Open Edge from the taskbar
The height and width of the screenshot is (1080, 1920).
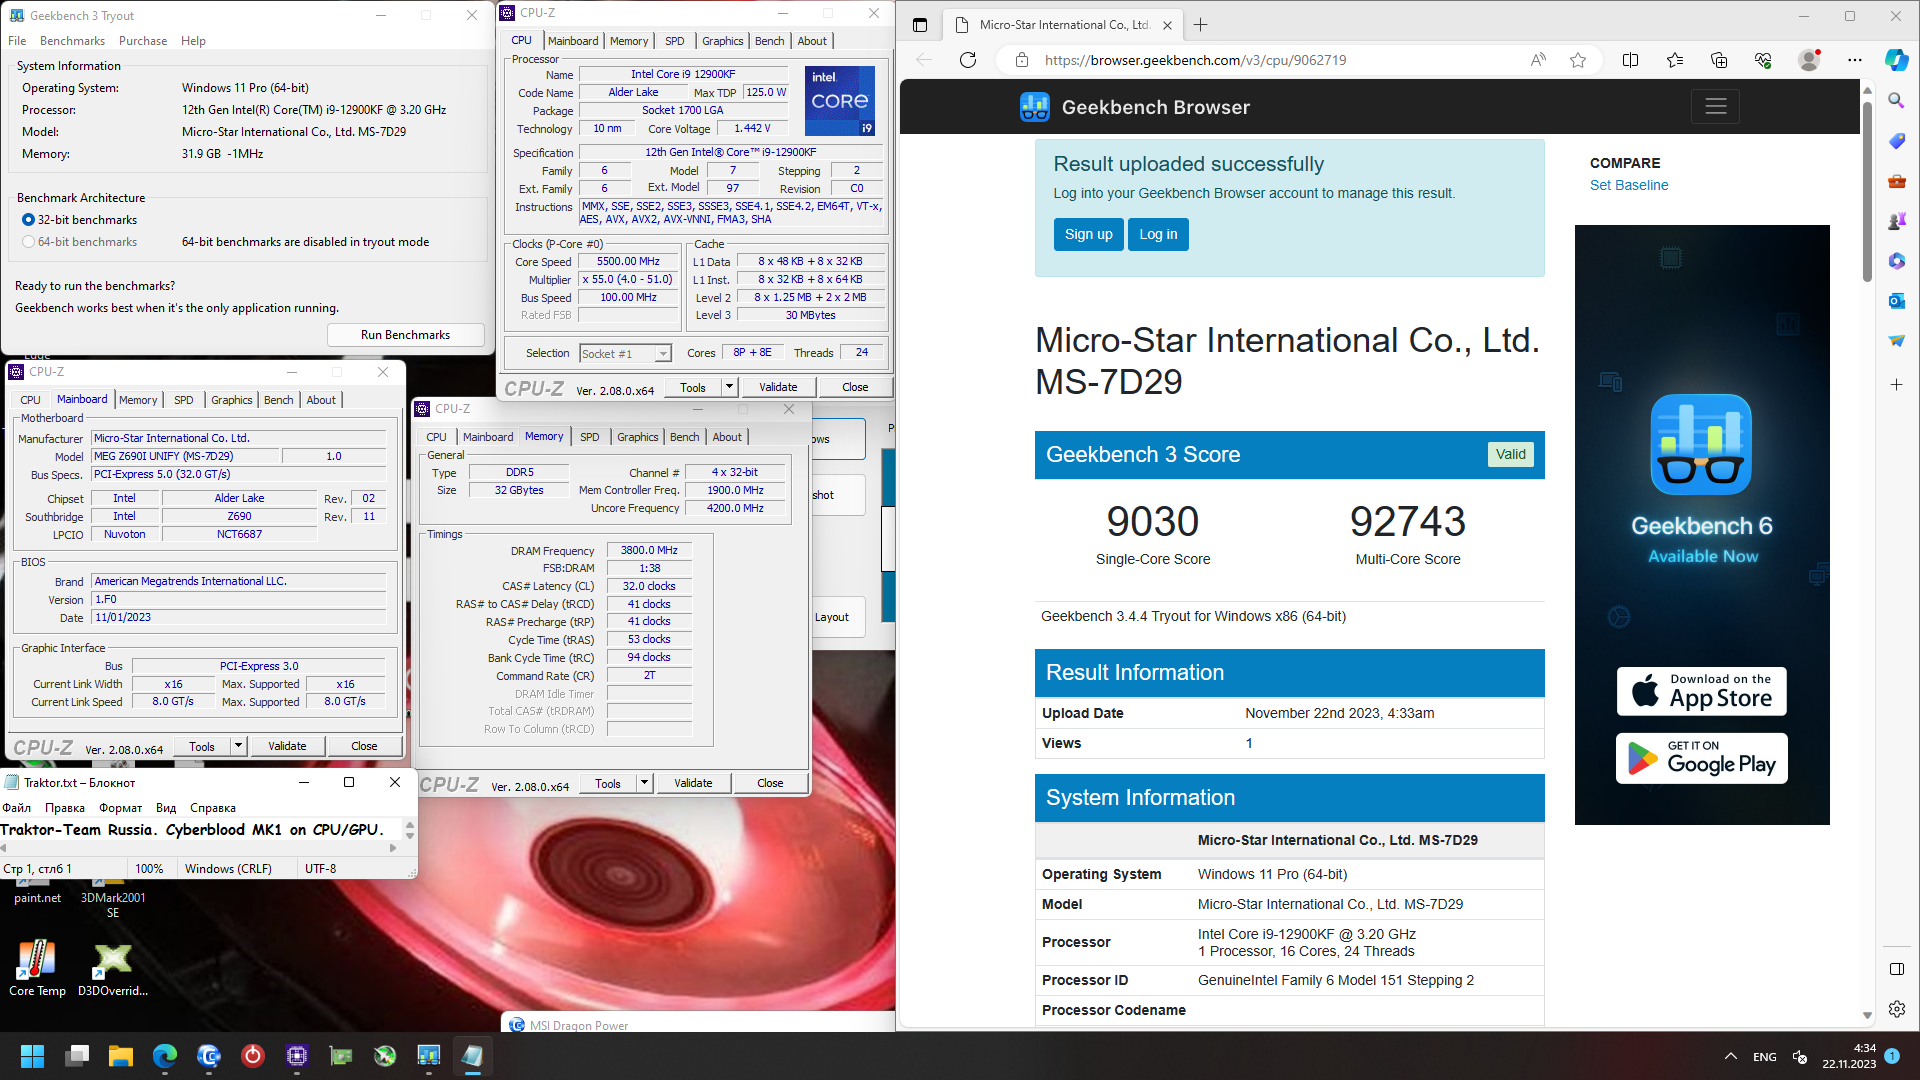click(x=165, y=1056)
